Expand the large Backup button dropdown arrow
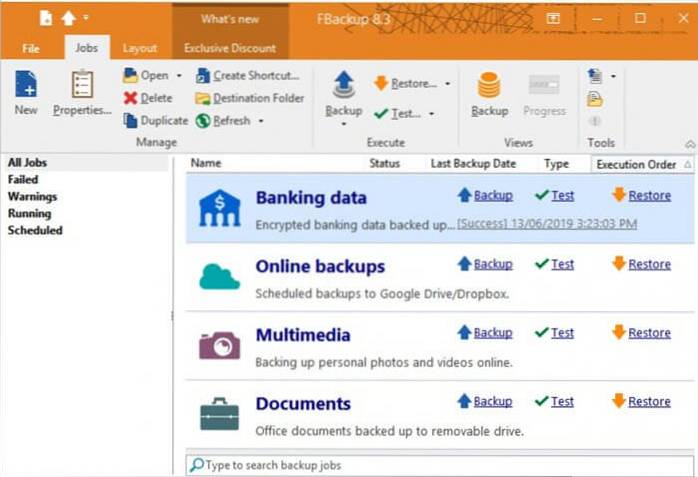The image size is (698, 477). click(x=344, y=124)
